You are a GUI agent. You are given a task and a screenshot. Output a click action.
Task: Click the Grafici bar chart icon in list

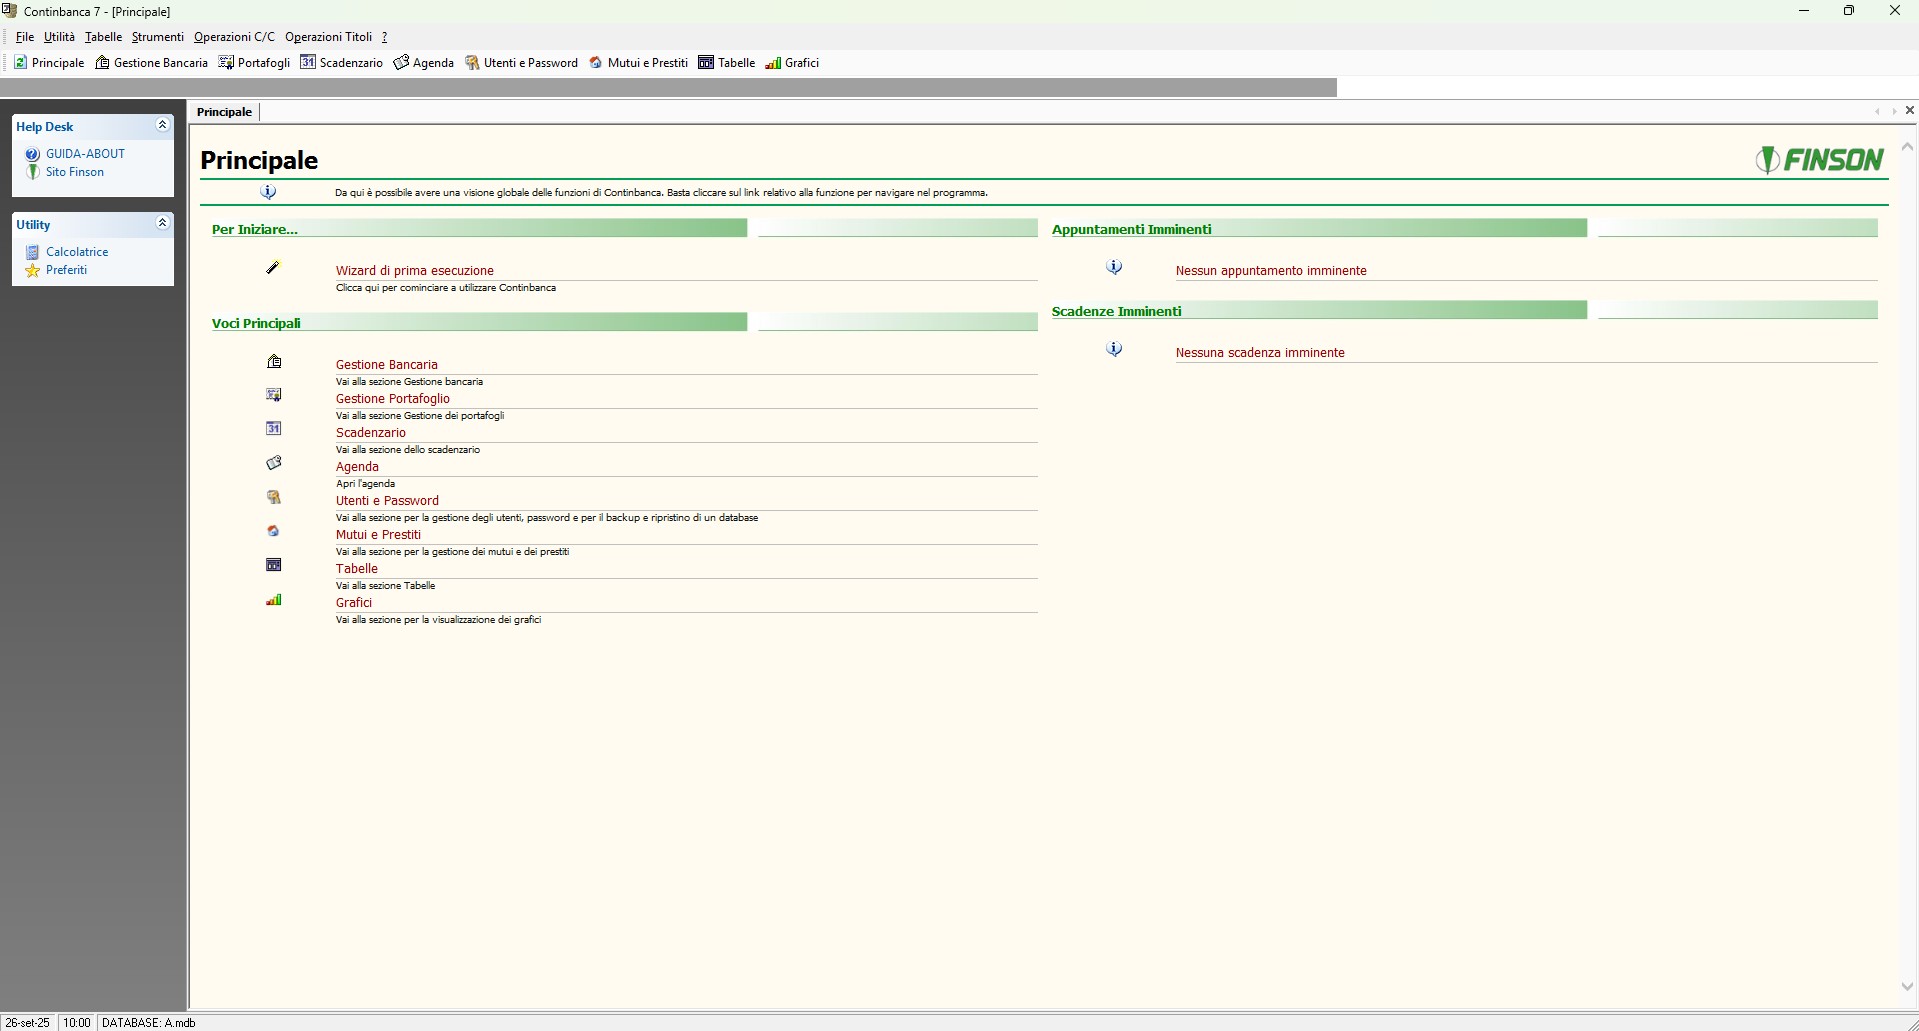[x=274, y=599]
